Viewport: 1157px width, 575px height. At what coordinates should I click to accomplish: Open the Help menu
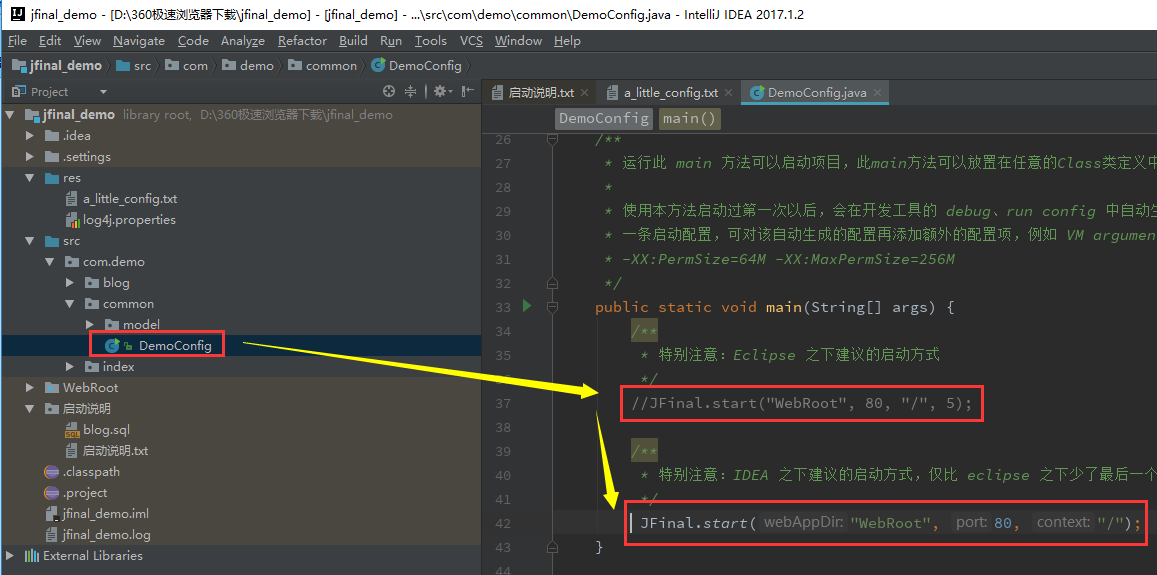tap(567, 41)
